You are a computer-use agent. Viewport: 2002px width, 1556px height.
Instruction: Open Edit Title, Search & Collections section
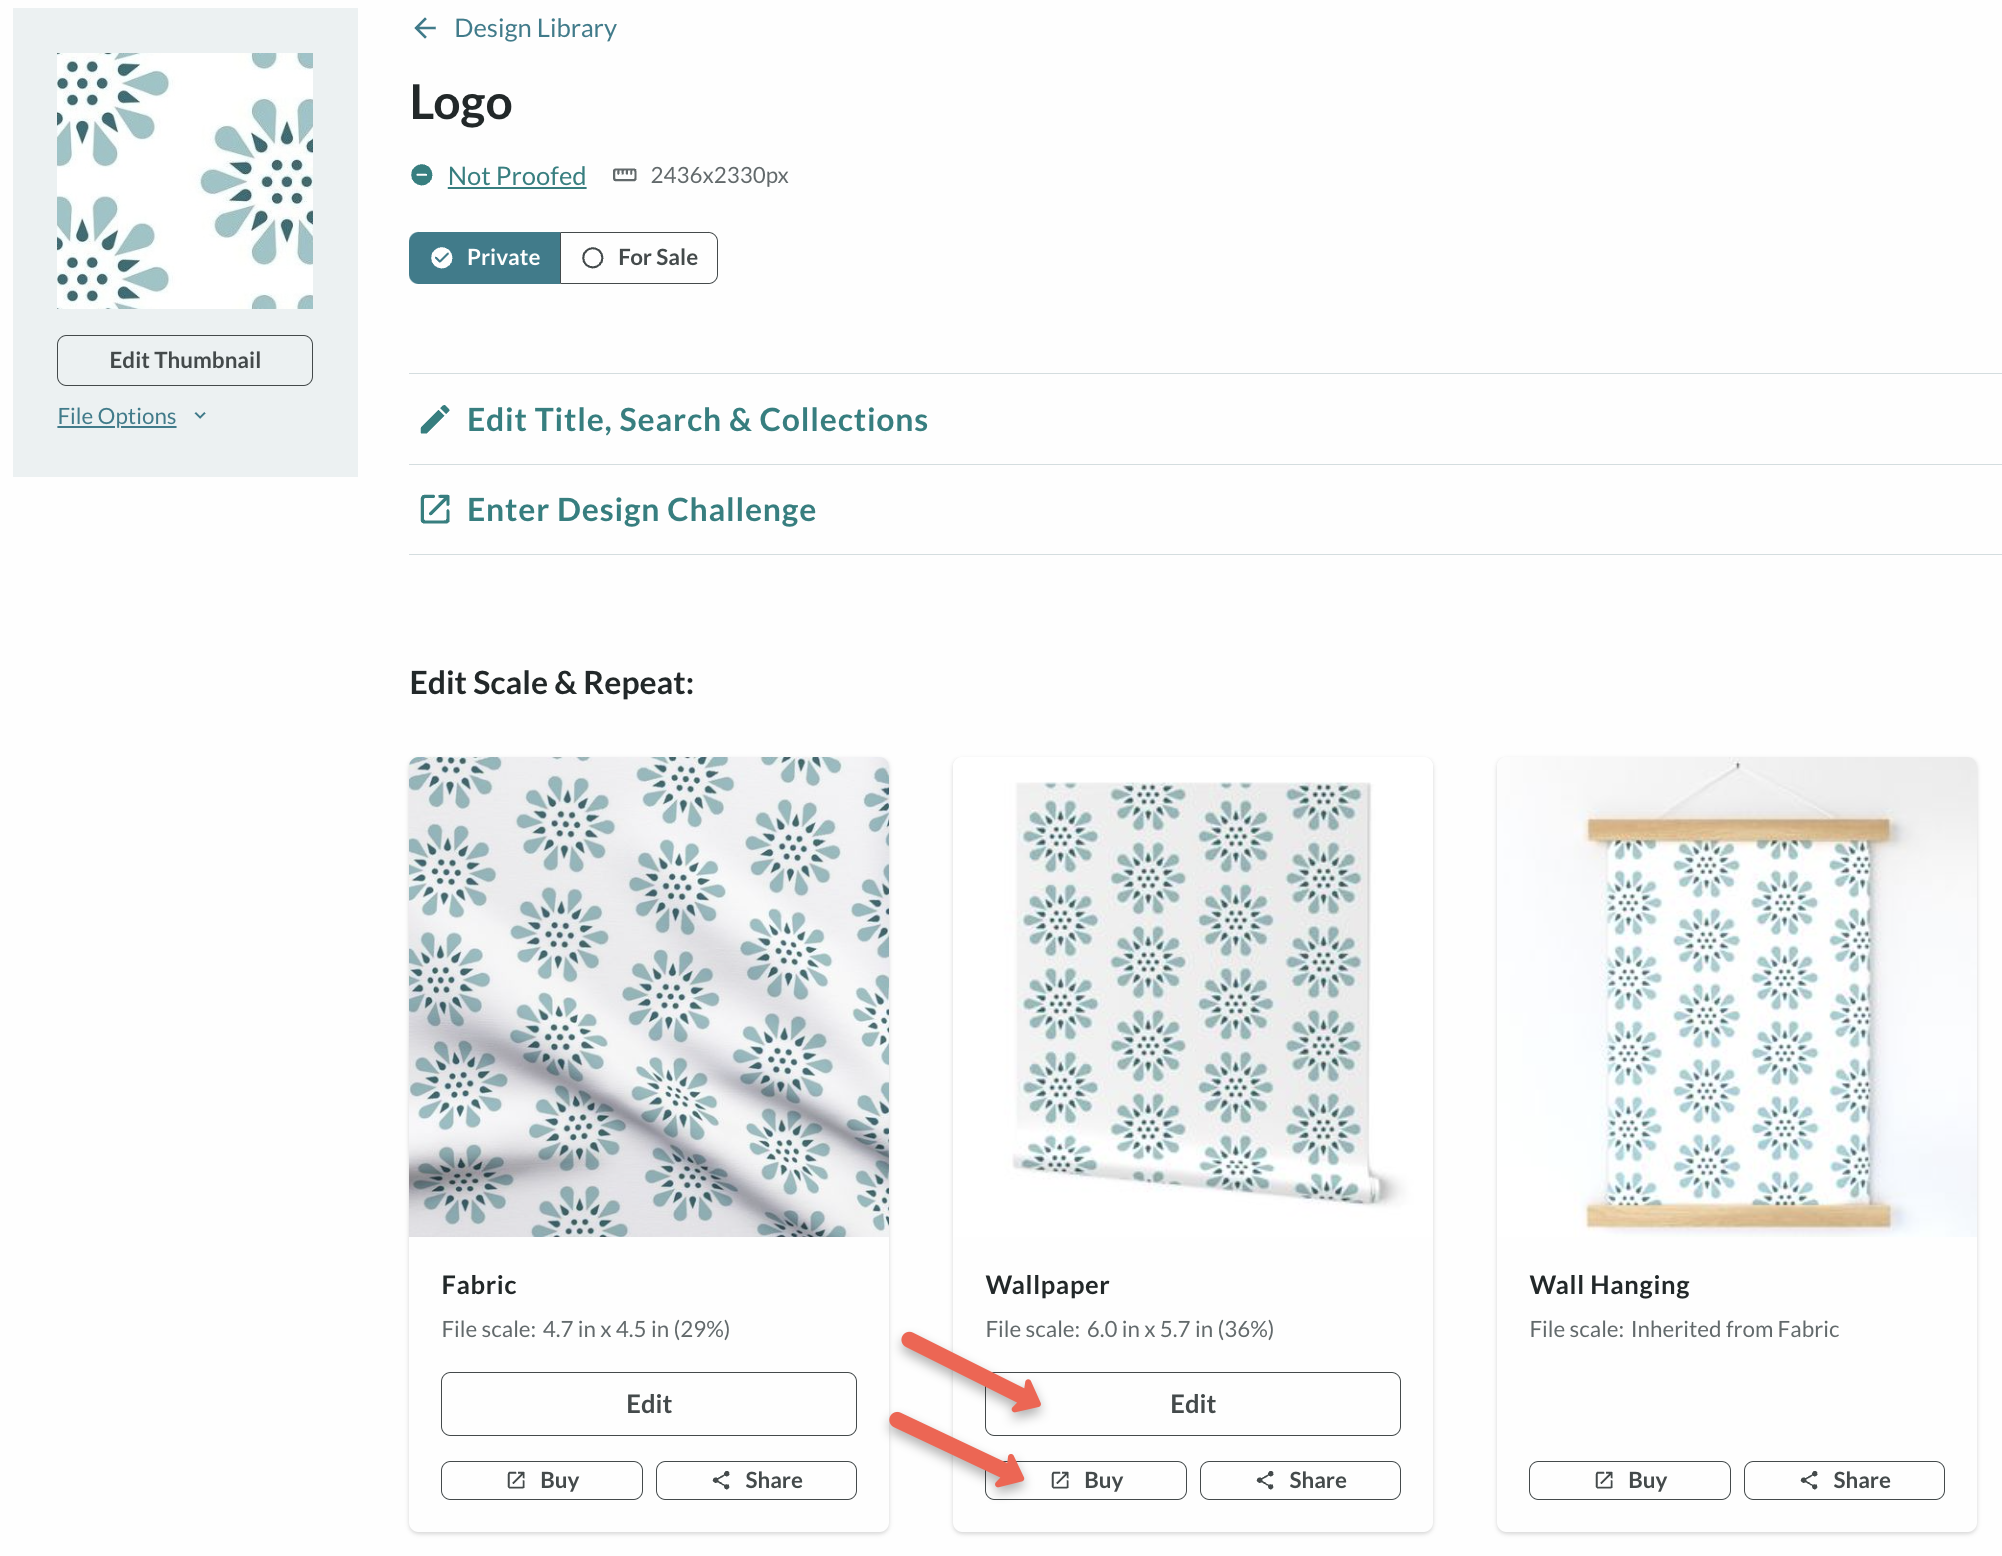[x=697, y=420]
